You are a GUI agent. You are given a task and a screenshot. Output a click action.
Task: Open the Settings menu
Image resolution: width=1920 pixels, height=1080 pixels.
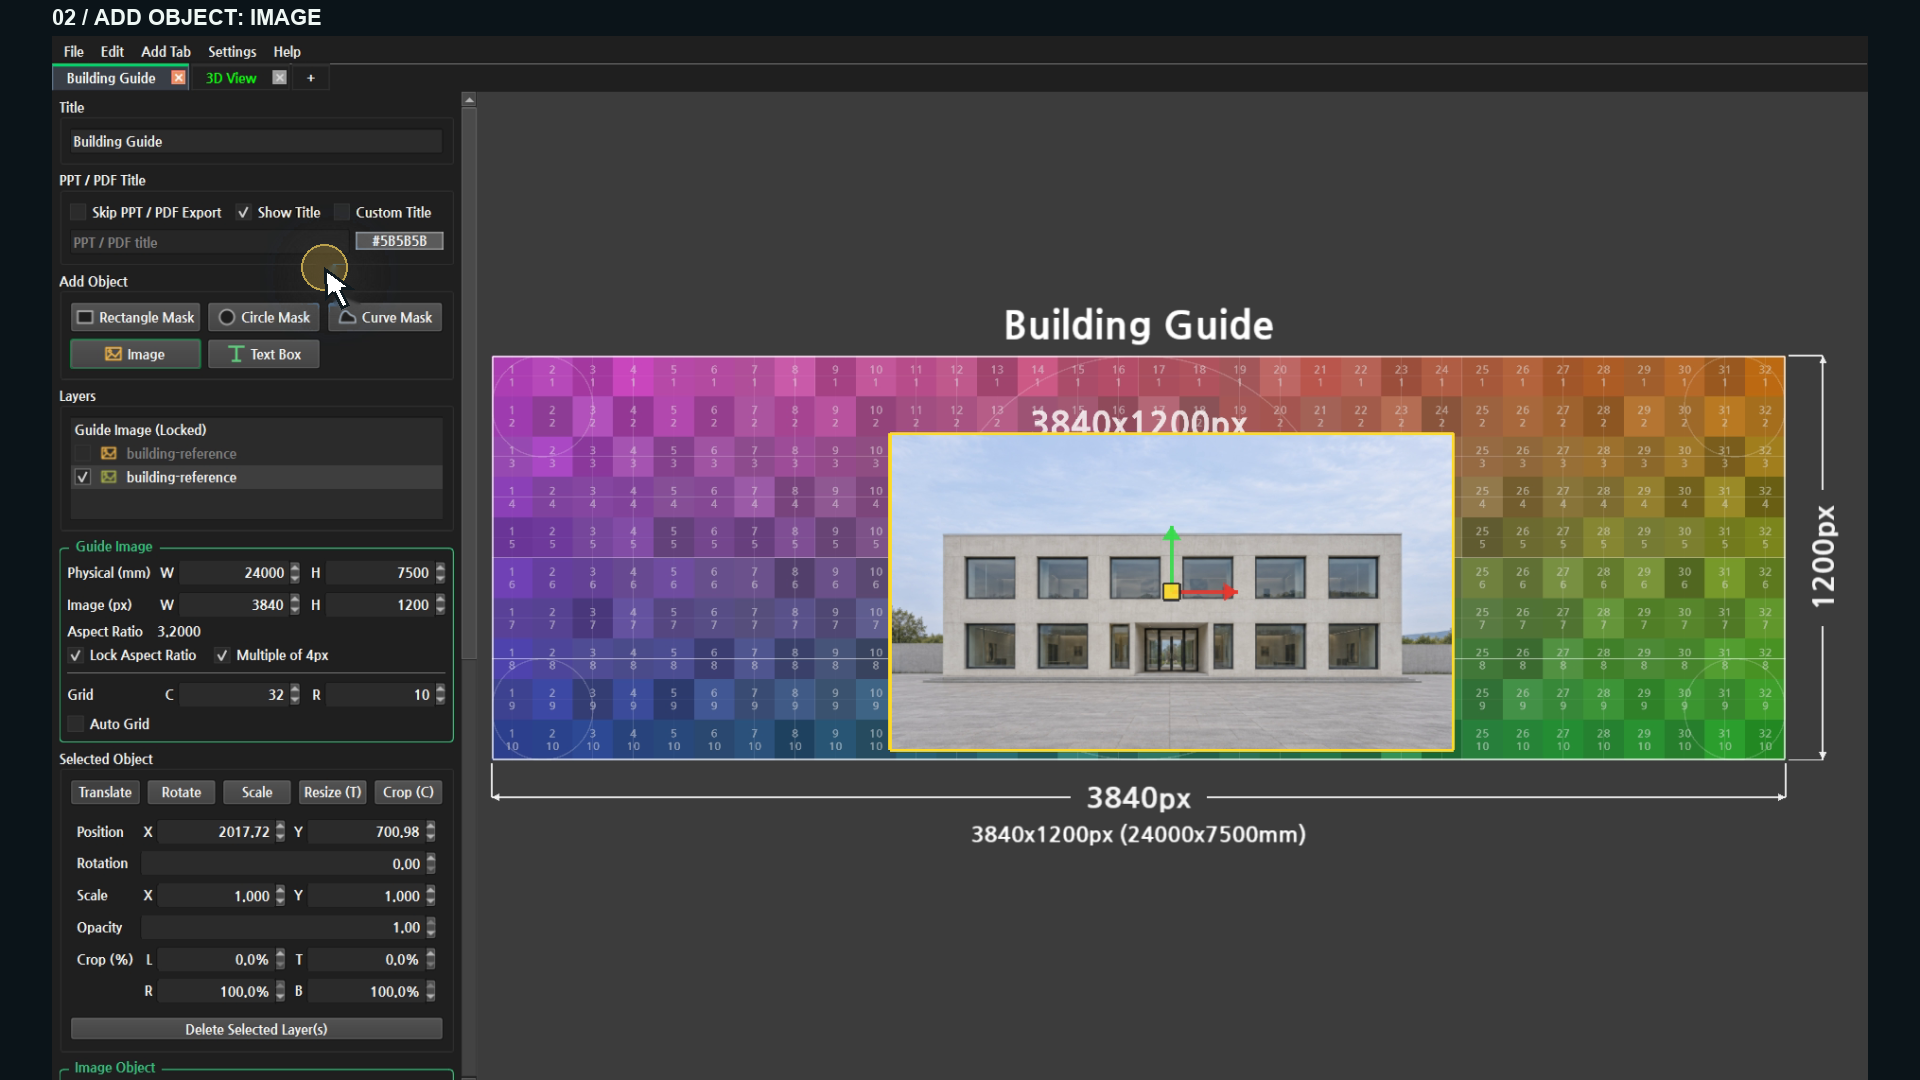(x=232, y=52)
